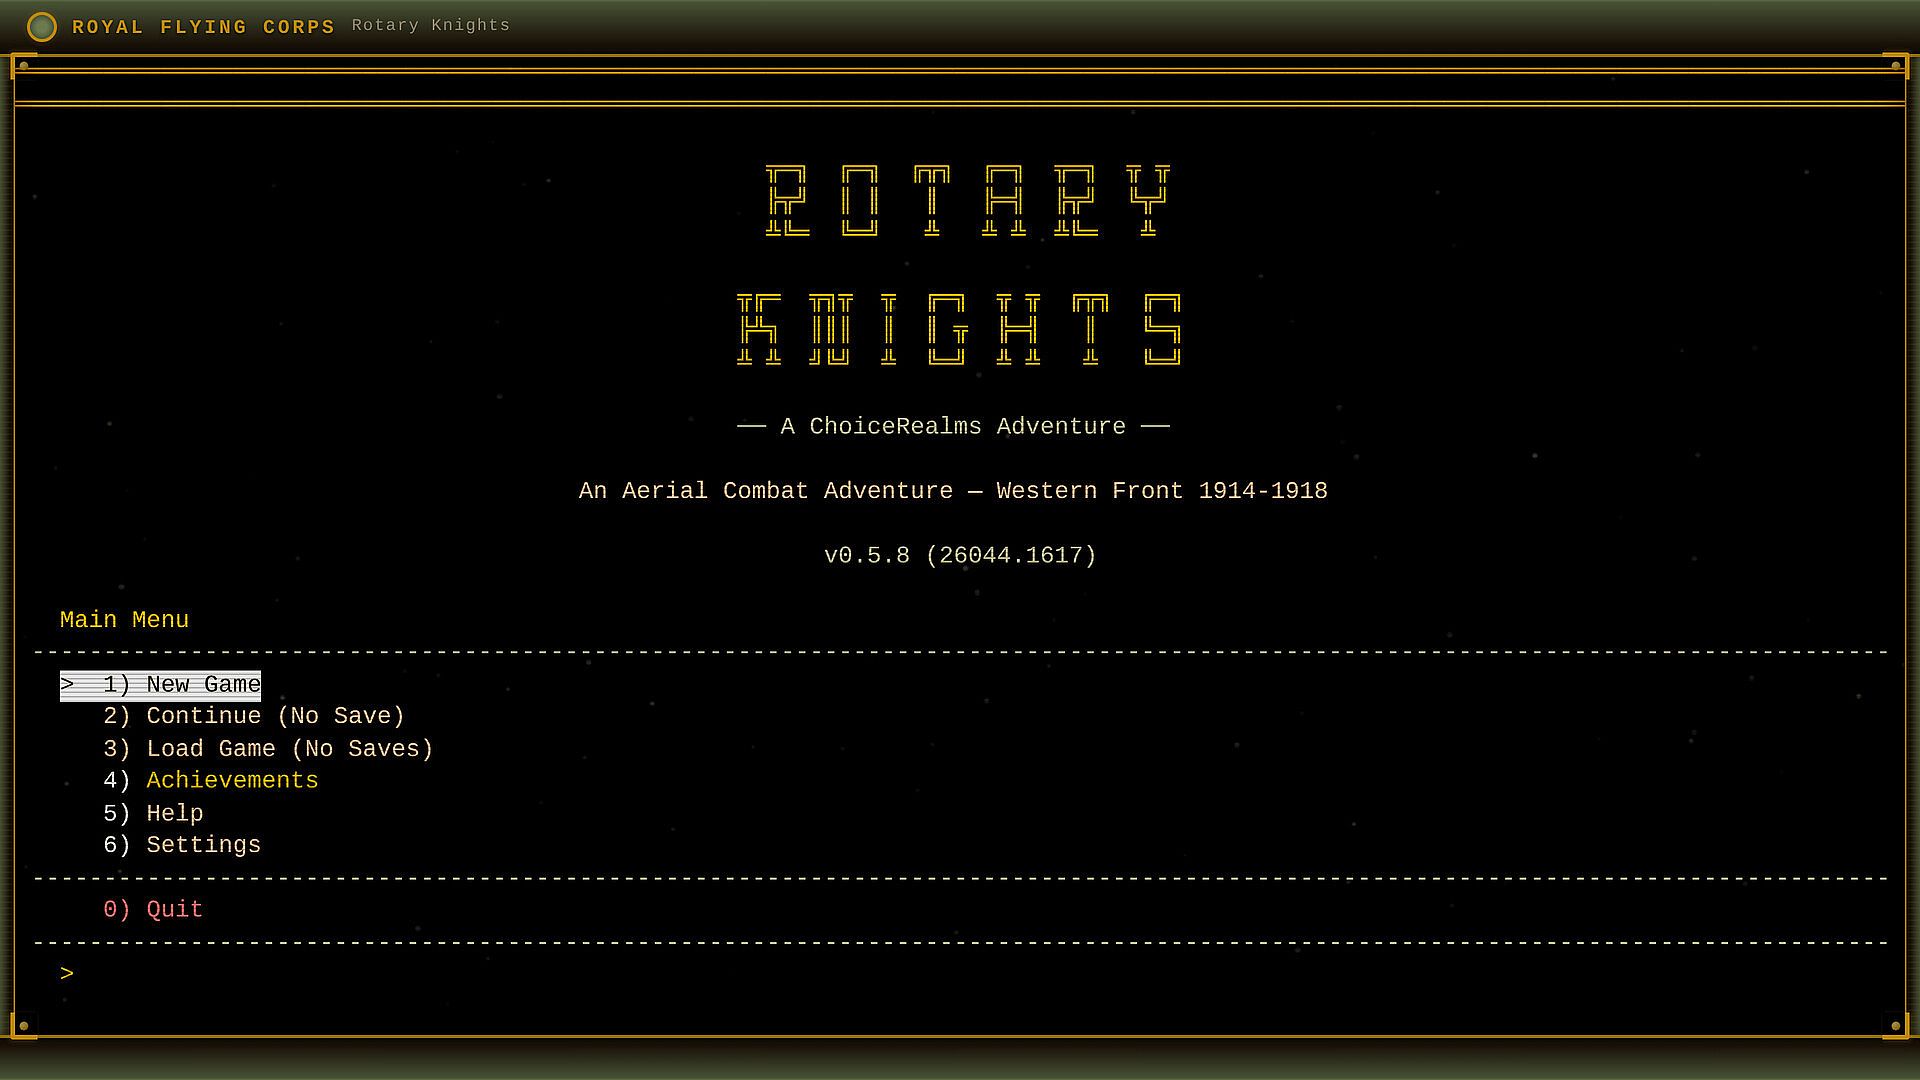Click the bottom-right corner frame ornament
1920x1080 pixels.
coord(1895,1025)
